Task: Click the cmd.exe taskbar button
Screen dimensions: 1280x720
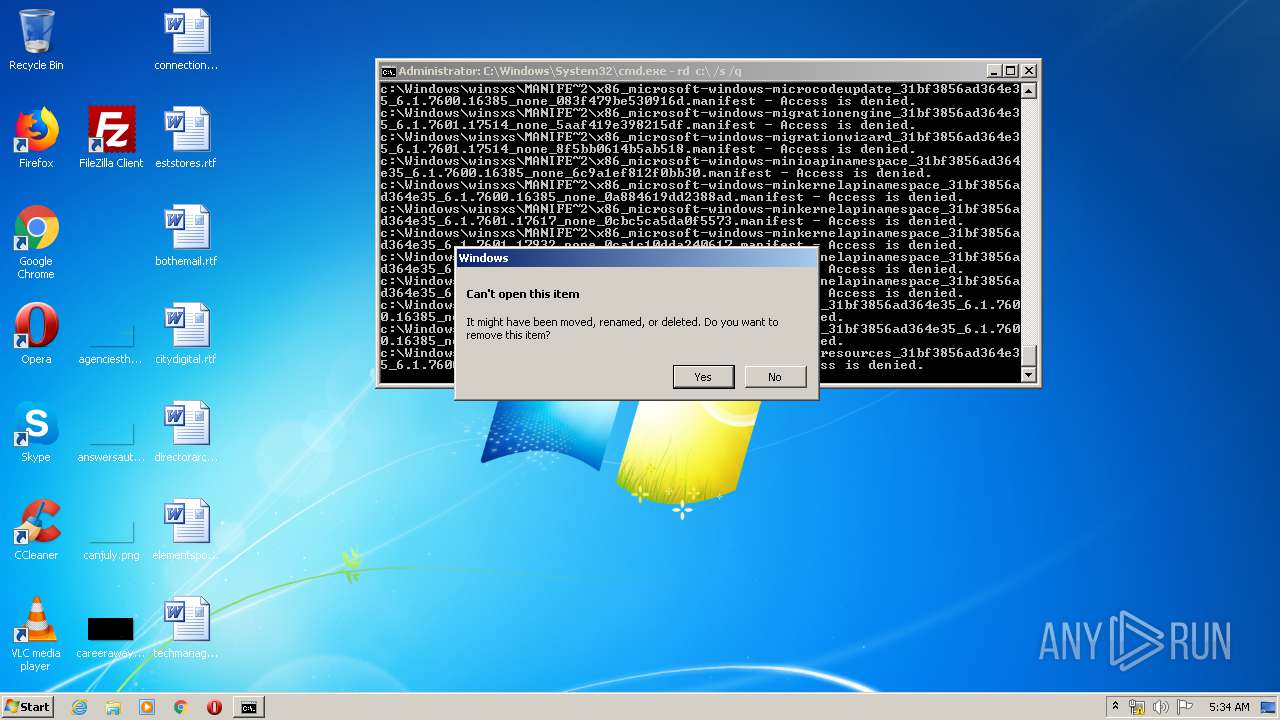Action: pyautogui.click(x=248, y=707)
